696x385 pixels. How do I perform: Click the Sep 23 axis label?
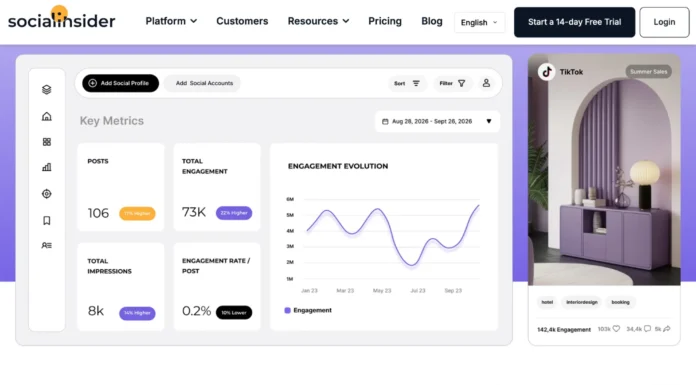tap(453, 290)
